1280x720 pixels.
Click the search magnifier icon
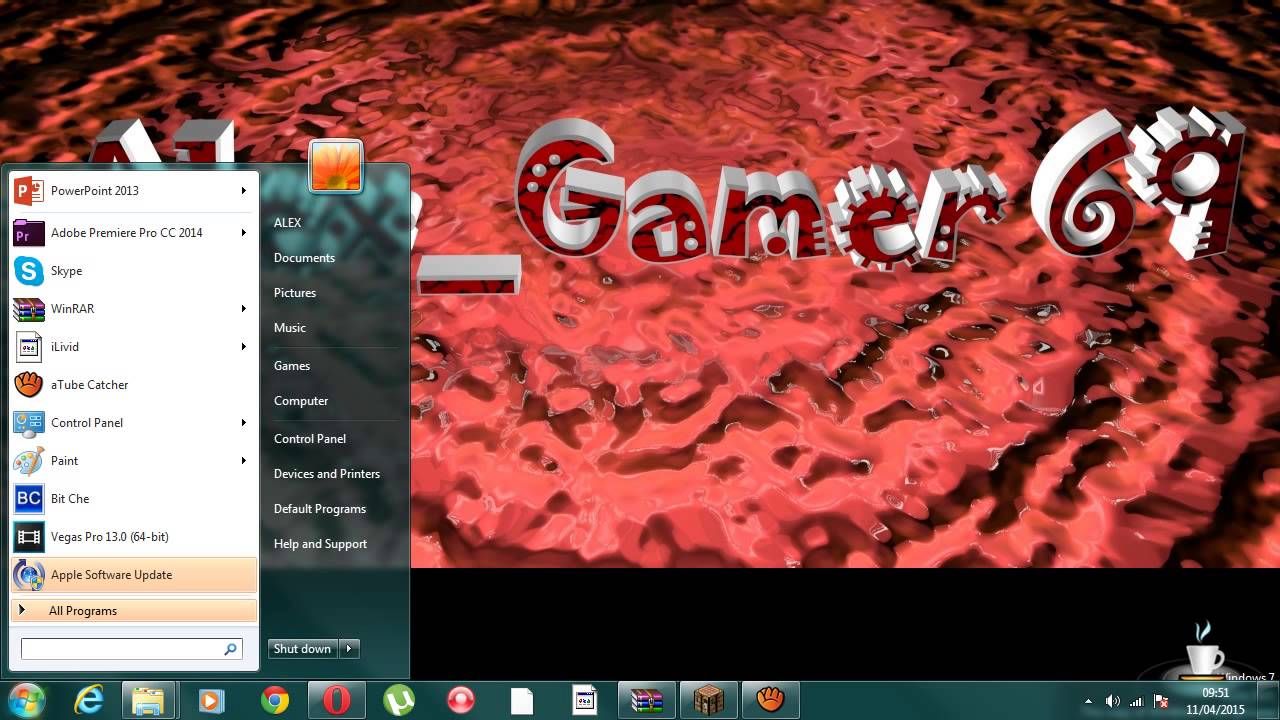point(230,649)
